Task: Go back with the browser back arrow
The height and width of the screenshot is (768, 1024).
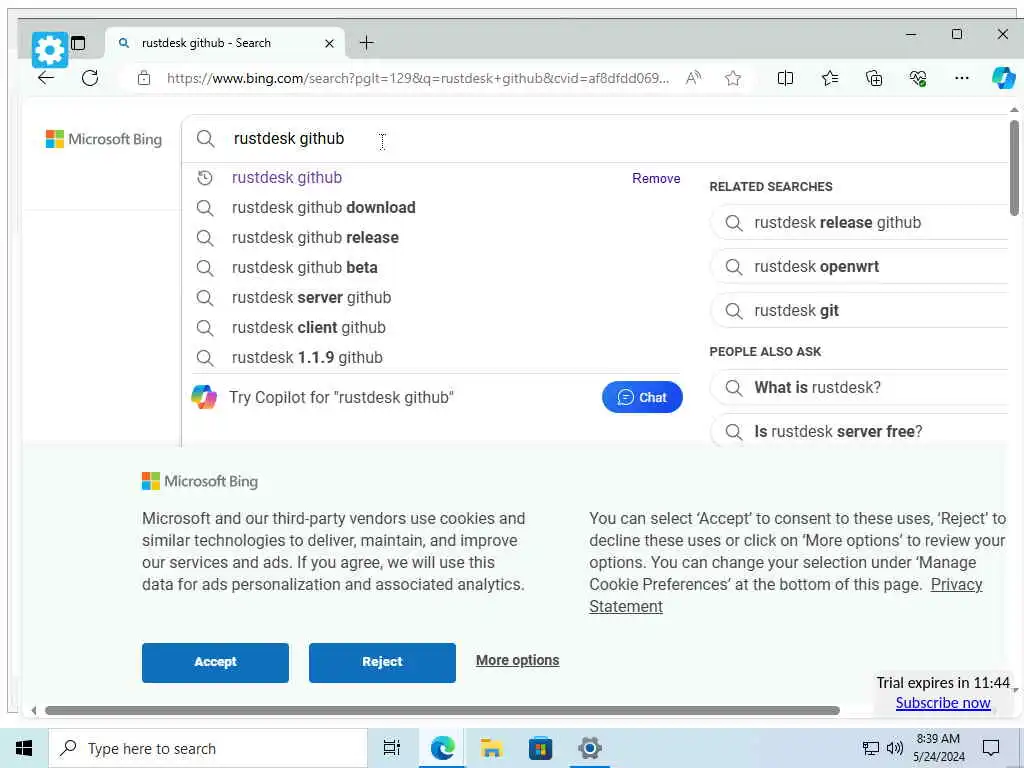Action: coord(46,78)
